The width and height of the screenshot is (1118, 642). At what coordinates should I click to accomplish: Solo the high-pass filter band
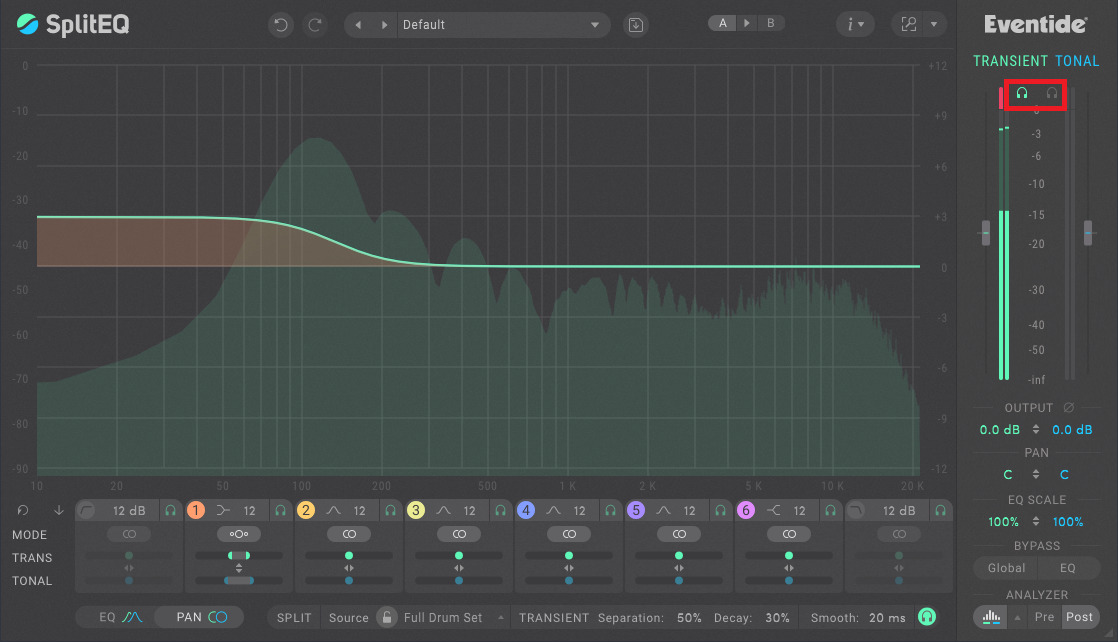(x=170, y=511)
